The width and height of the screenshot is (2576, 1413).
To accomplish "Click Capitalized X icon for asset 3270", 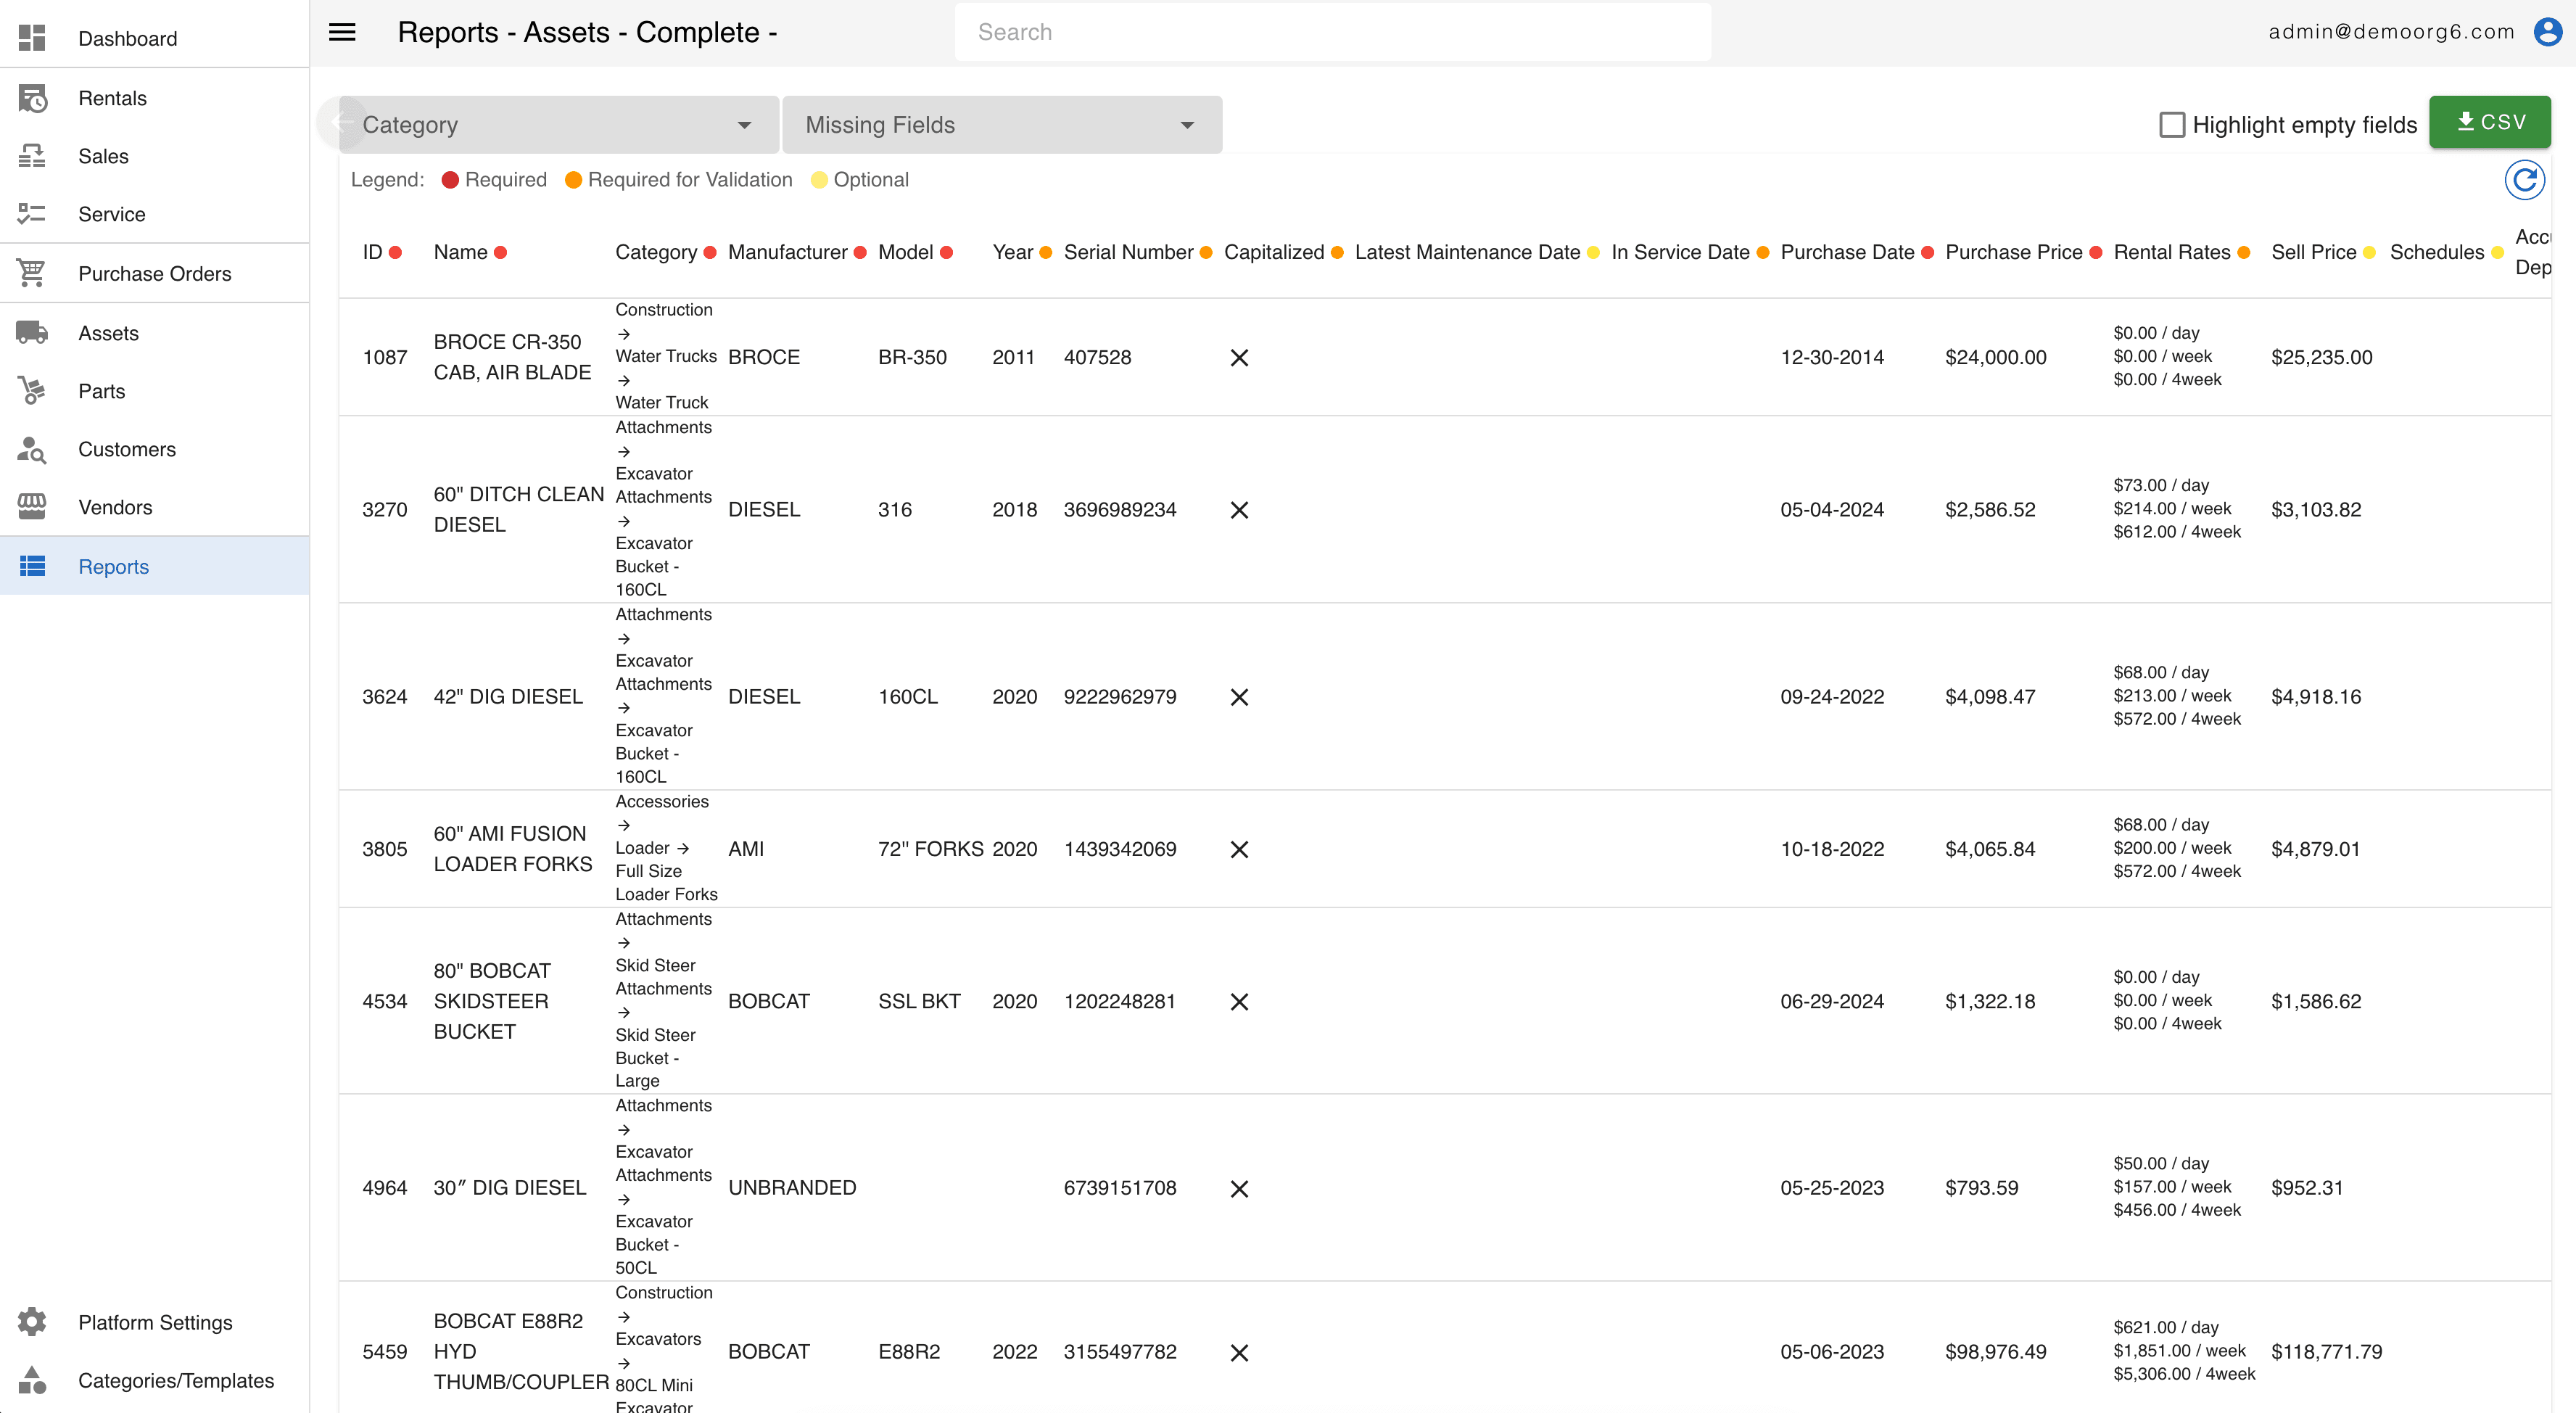I will 1239,510.
